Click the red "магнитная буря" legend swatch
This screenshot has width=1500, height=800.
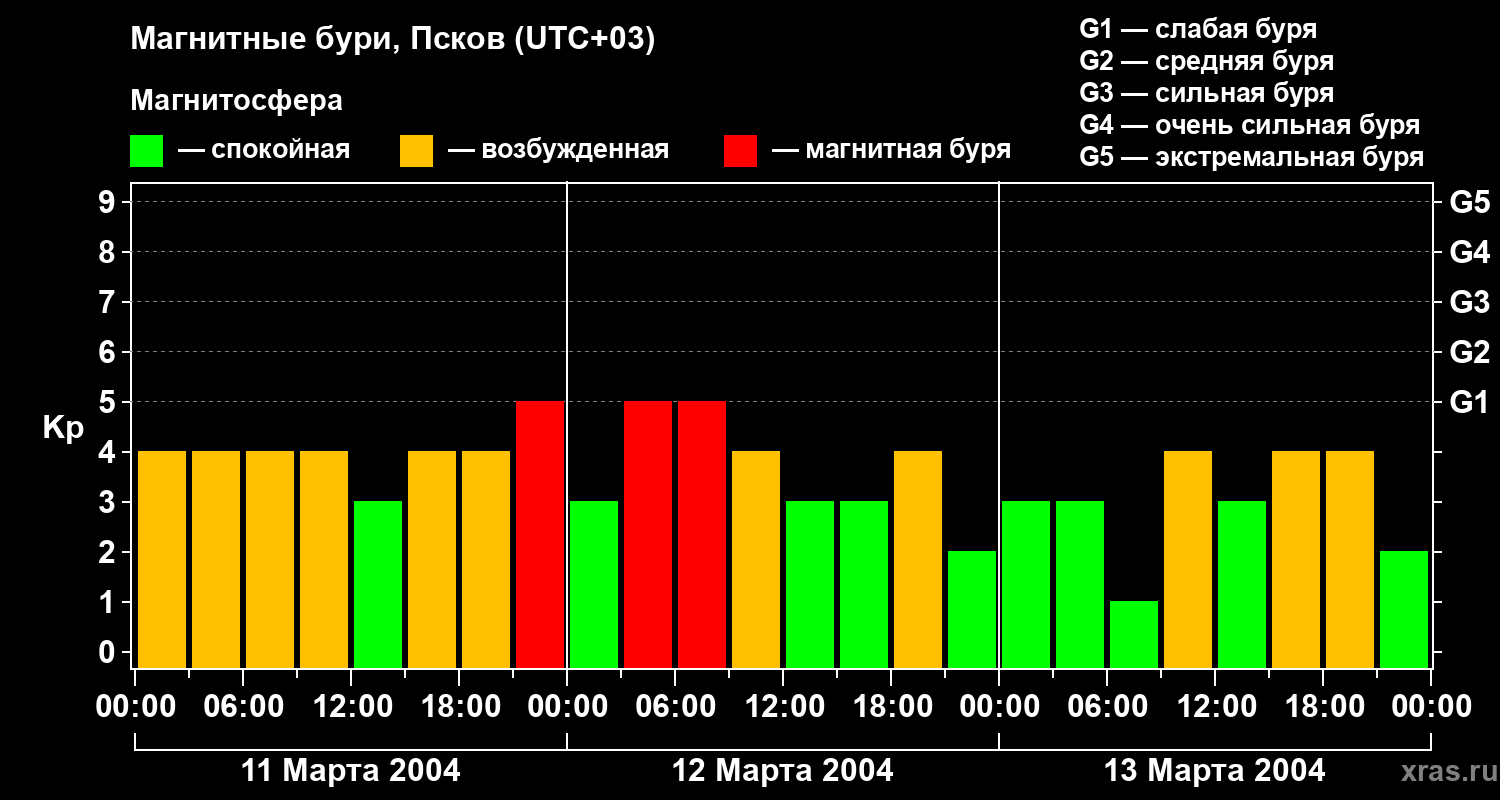coord(740,151)
